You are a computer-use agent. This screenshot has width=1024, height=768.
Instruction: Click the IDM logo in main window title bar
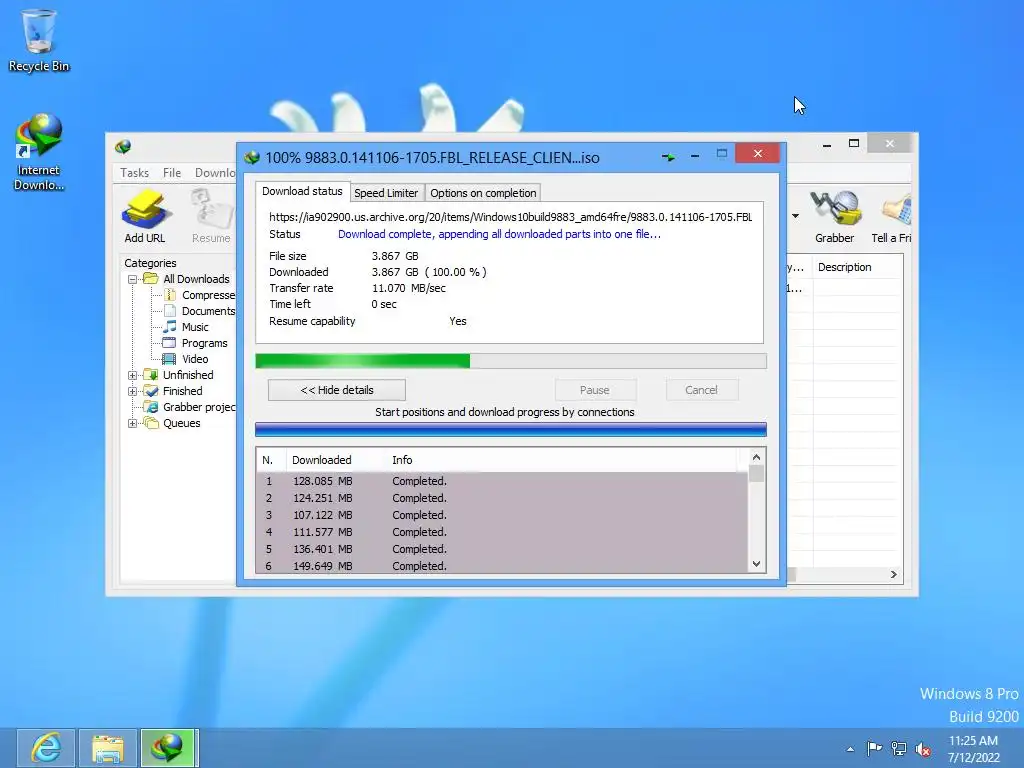click(123, 147)
